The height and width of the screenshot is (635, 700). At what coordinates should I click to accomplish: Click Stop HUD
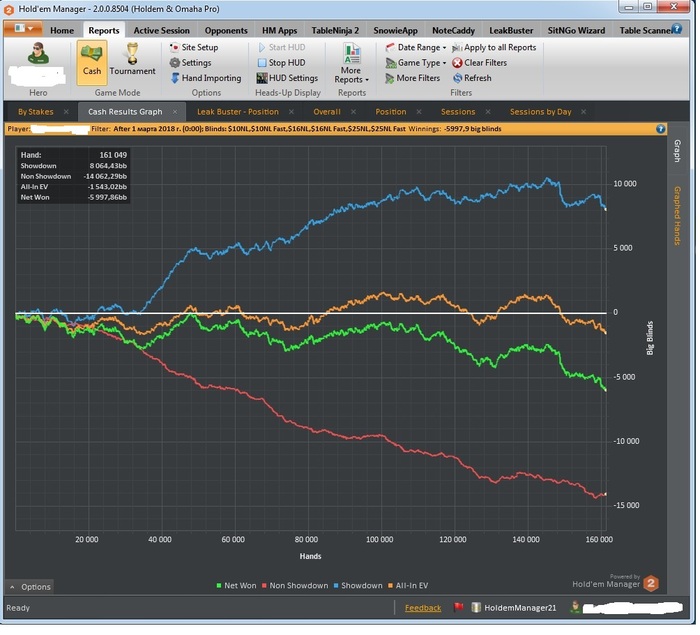pos(282,63)
